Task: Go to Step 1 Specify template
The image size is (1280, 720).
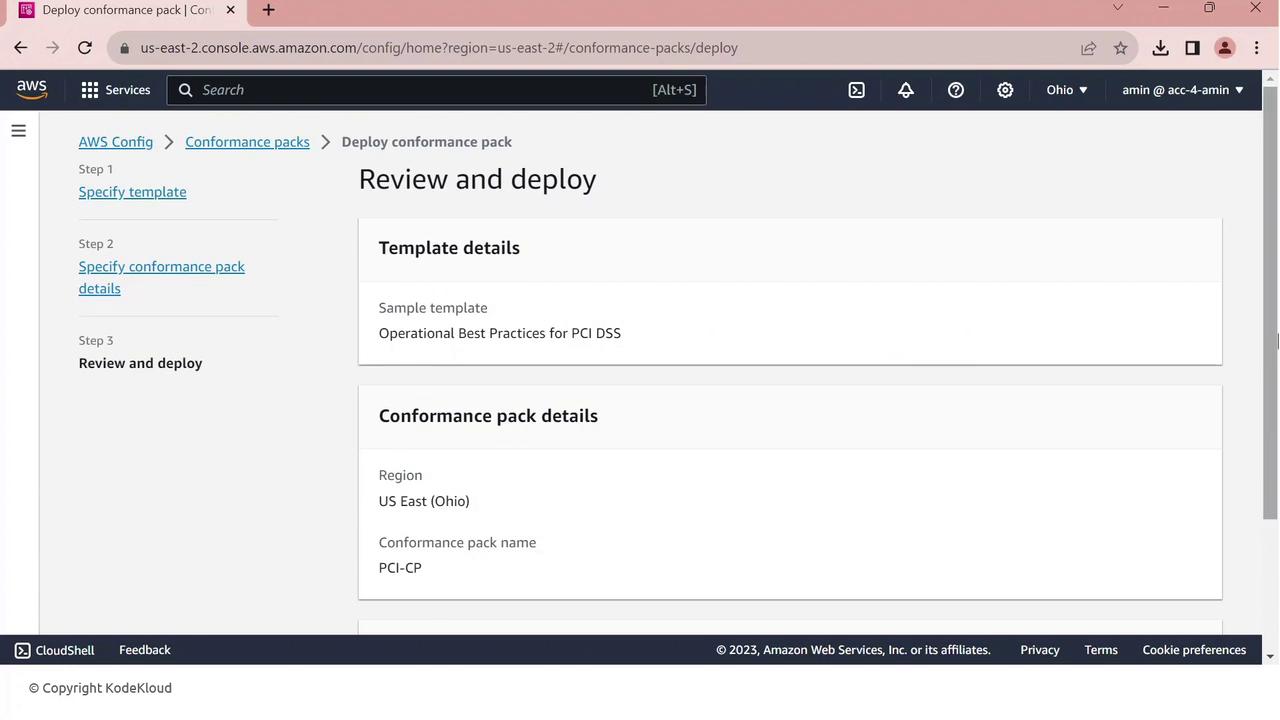Action: (x=132, y=192)
